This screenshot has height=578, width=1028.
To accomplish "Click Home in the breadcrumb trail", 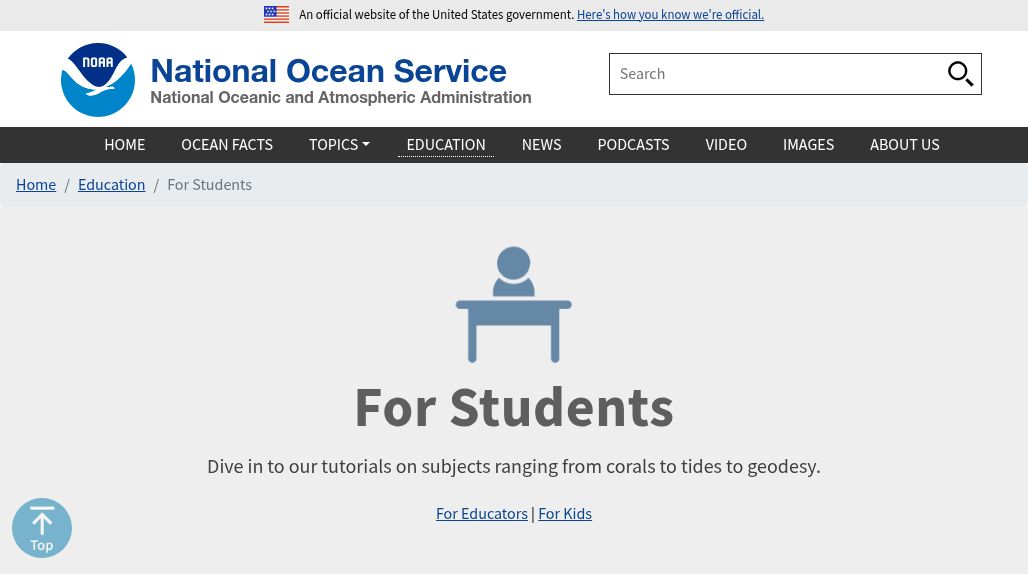I will [36, 184].
